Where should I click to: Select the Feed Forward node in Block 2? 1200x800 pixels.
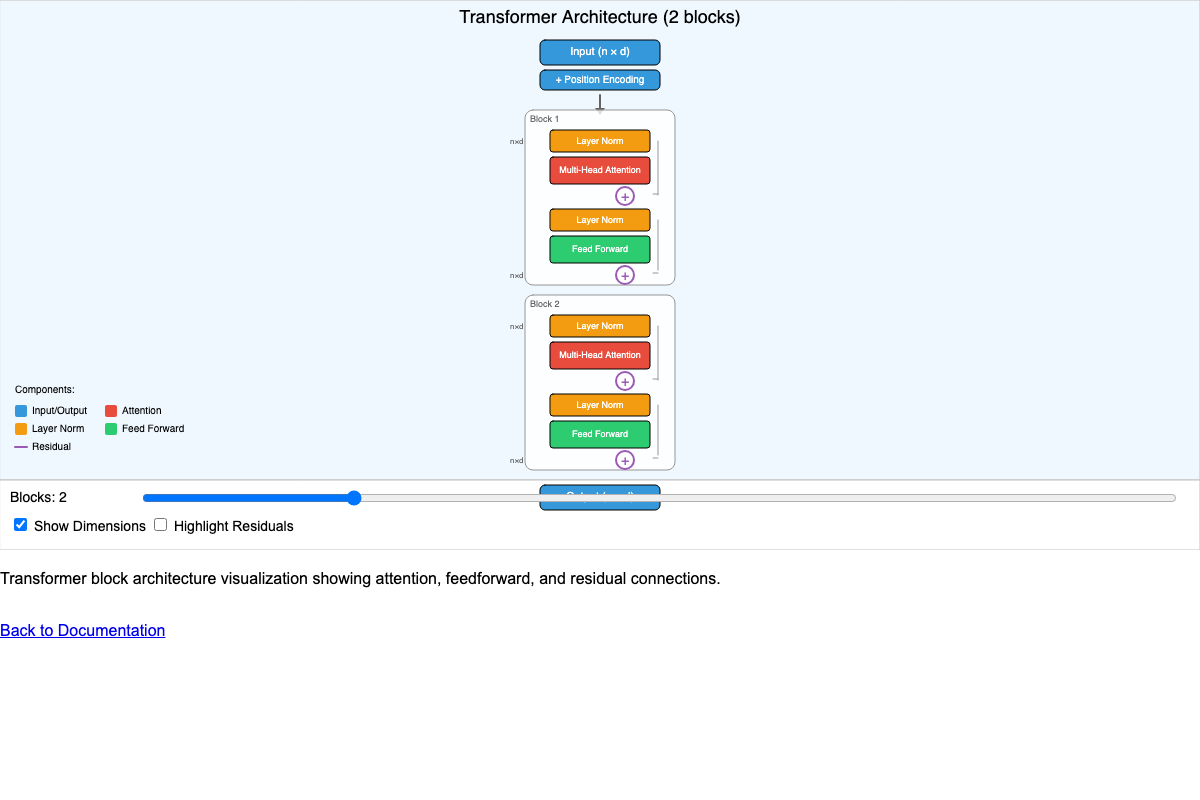point(600,434)
